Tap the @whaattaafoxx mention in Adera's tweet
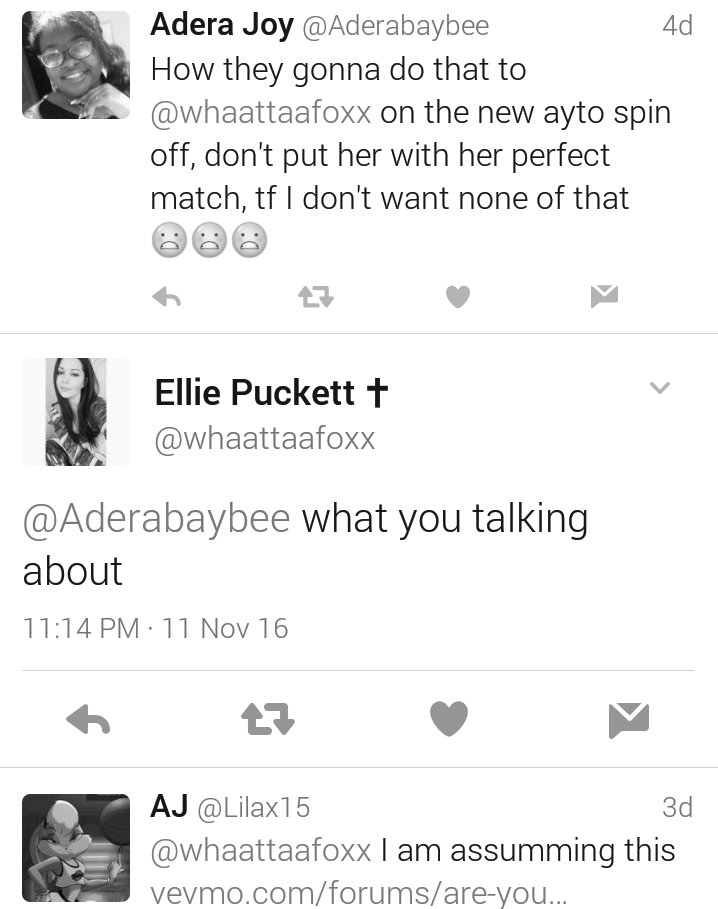The width and height of the screenshot is (718, 909). pyautogui.click(x=261, y=112)
